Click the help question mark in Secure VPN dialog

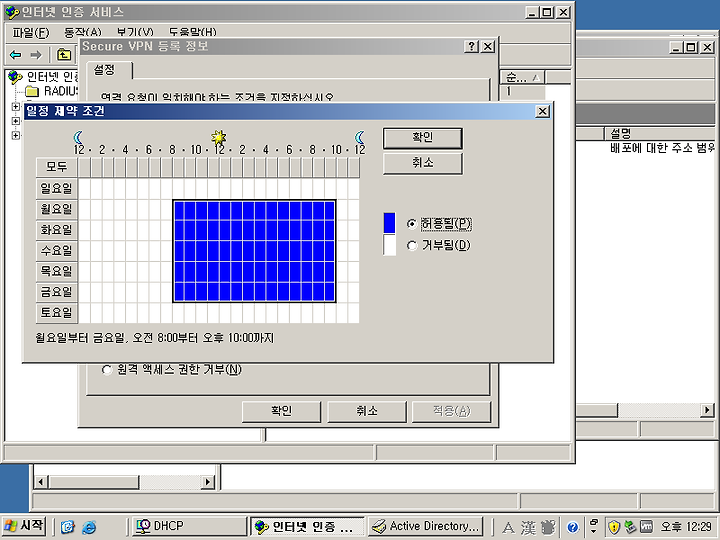[x=472, y=46]
